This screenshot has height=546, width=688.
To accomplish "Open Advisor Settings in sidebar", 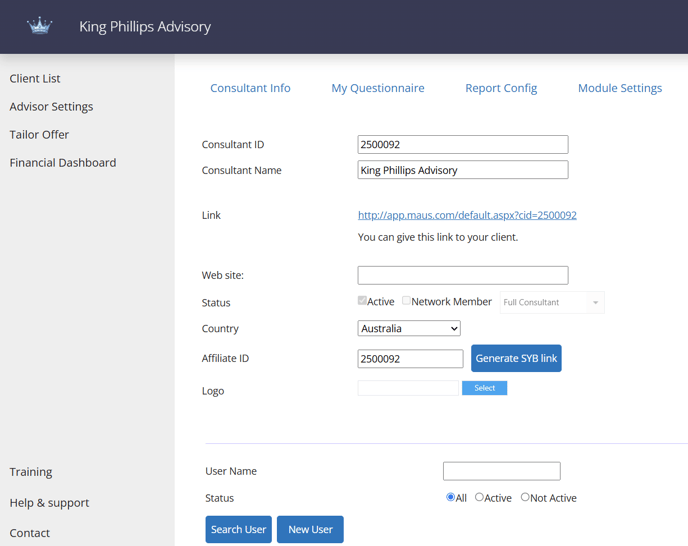I will tap(51, 107).
